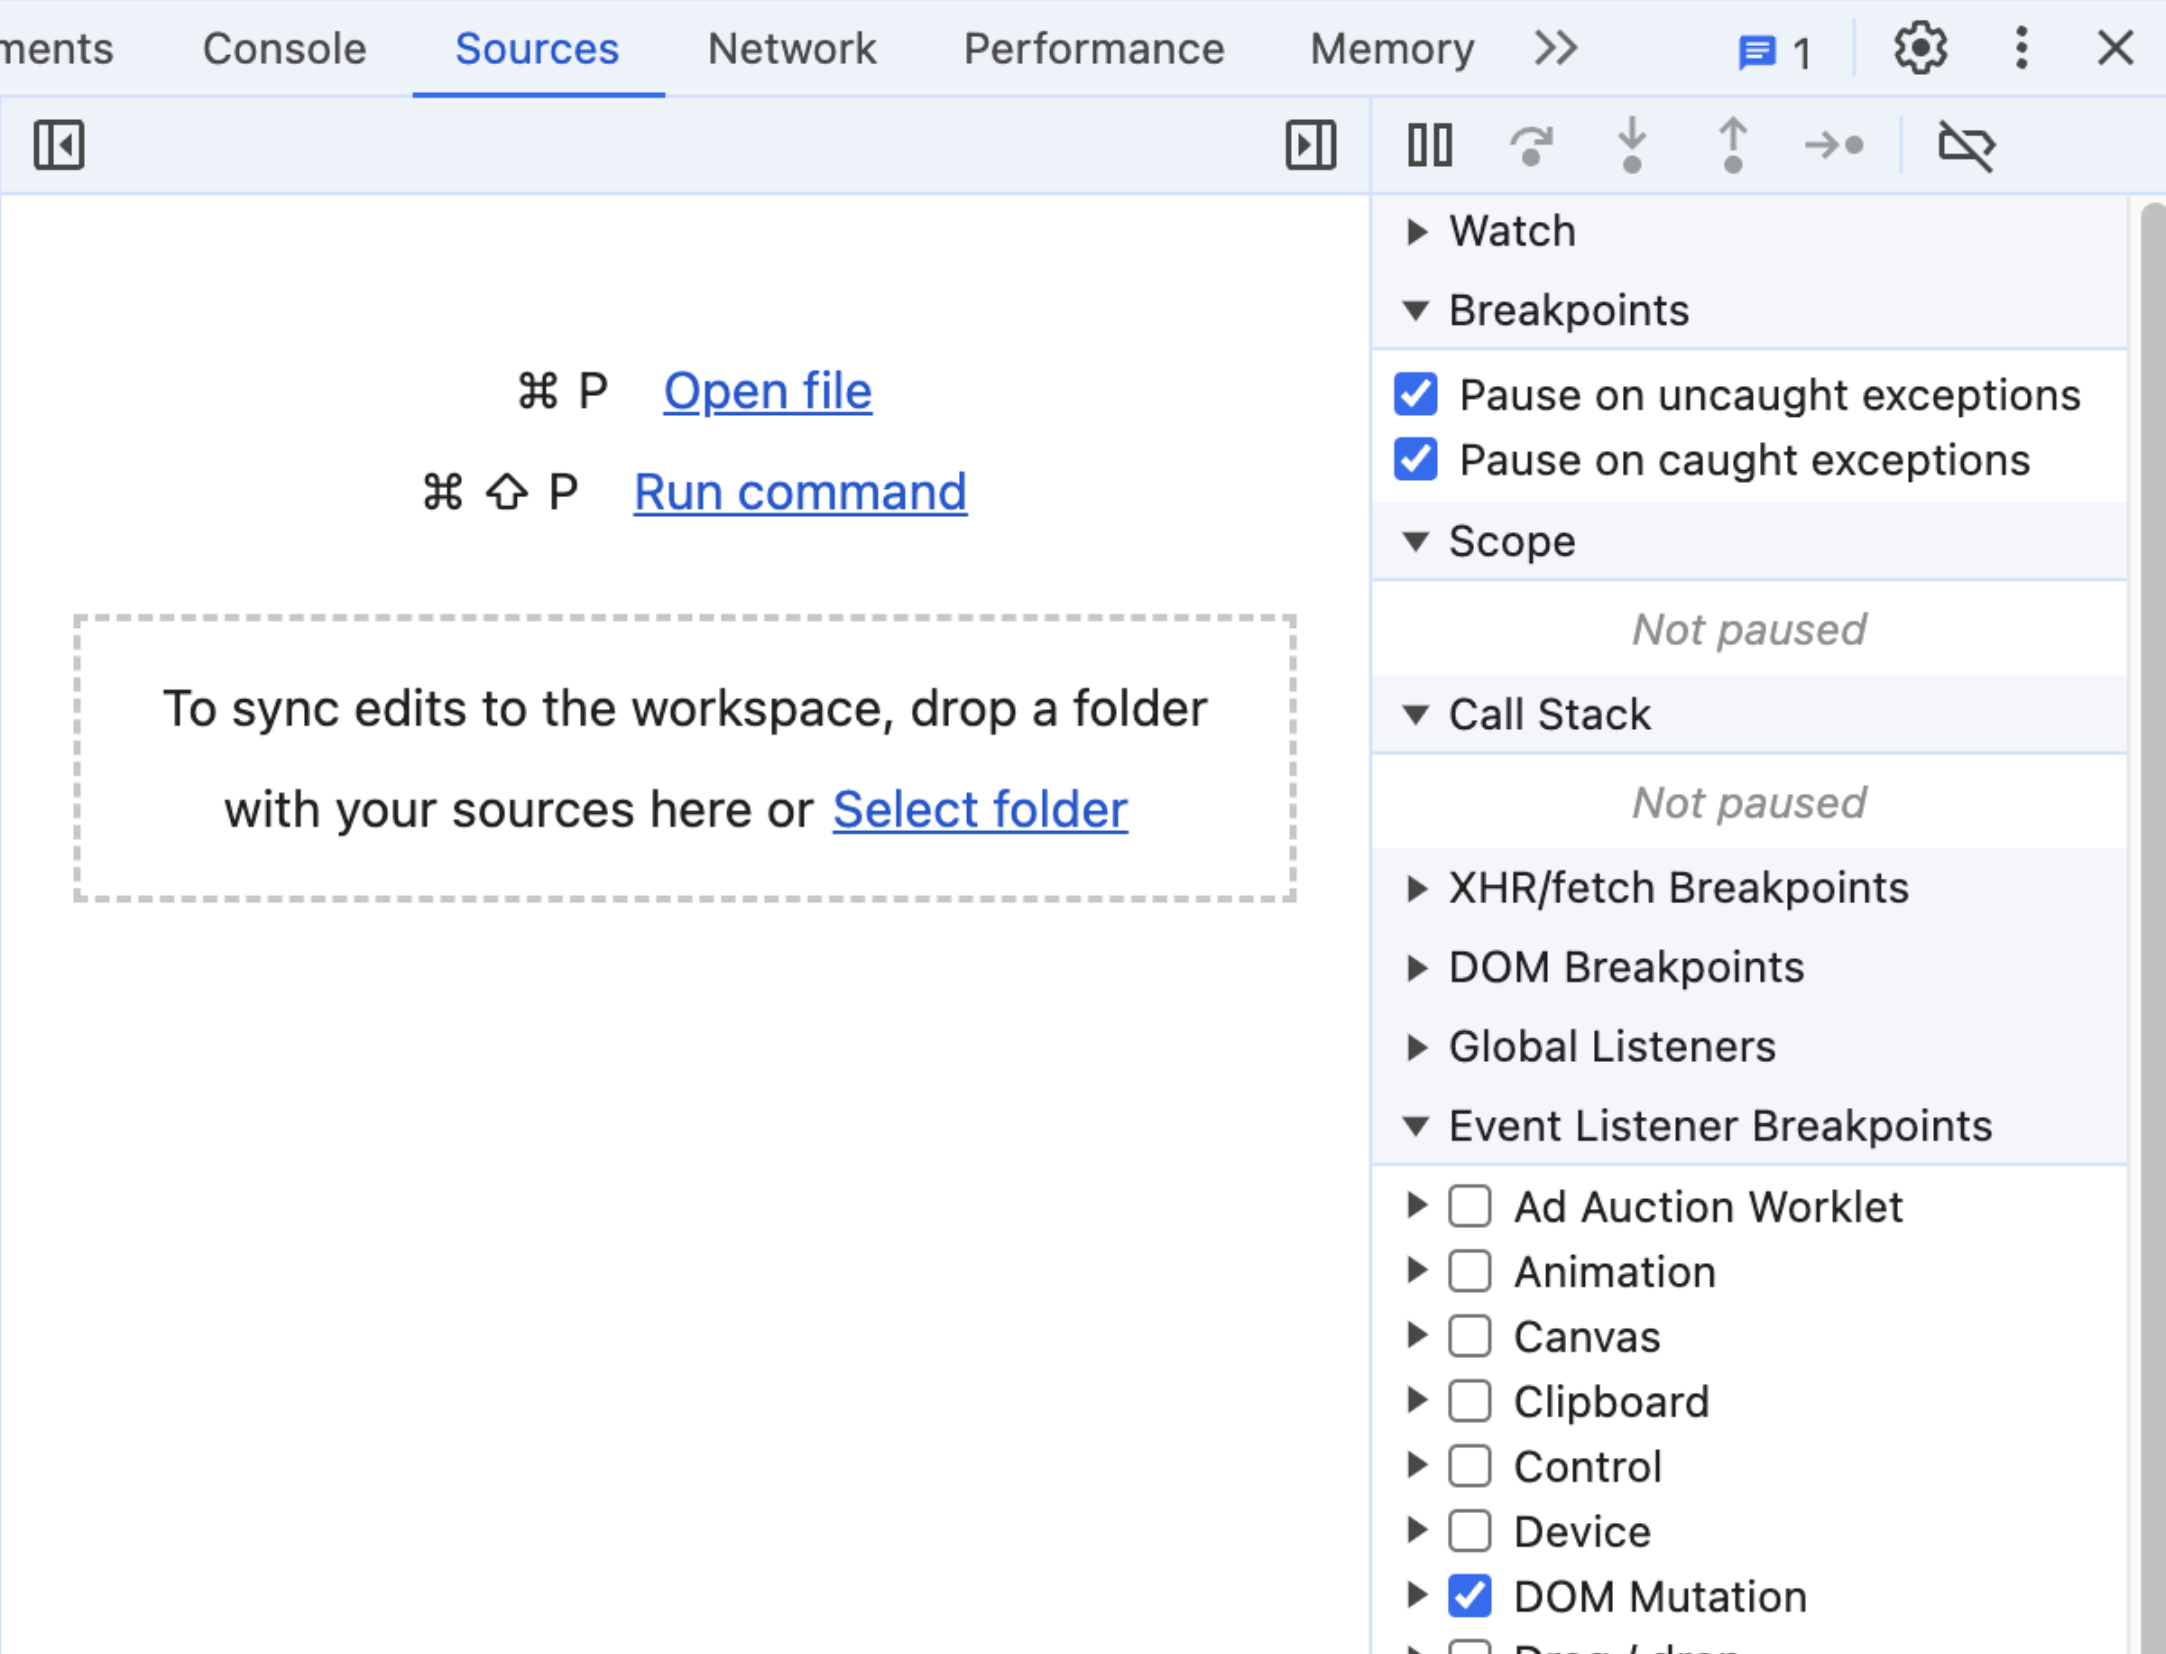Open the three-dot customize menu
2166x1654 pixels.
pos(2021,48)
